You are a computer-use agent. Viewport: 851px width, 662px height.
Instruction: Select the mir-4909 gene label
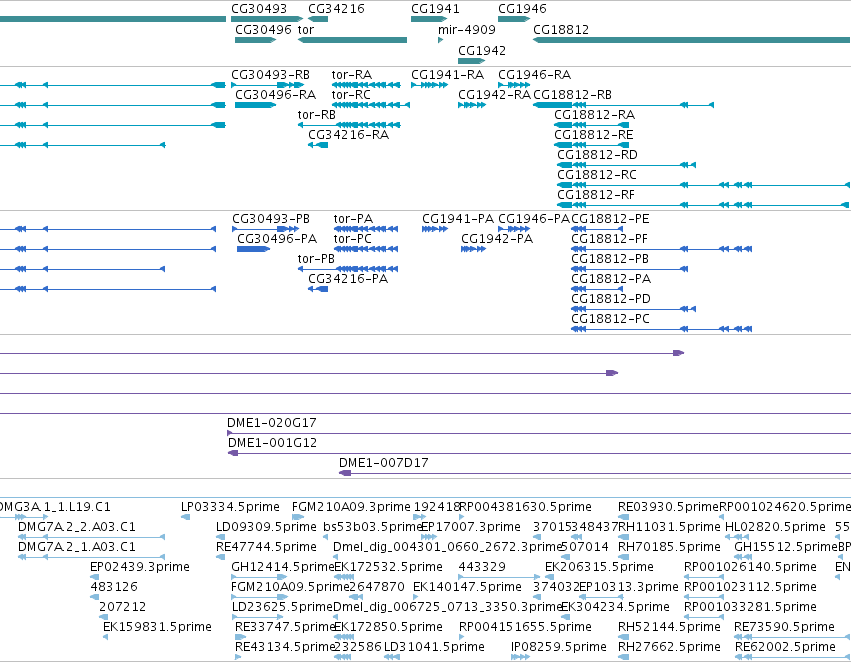(467, 29)
